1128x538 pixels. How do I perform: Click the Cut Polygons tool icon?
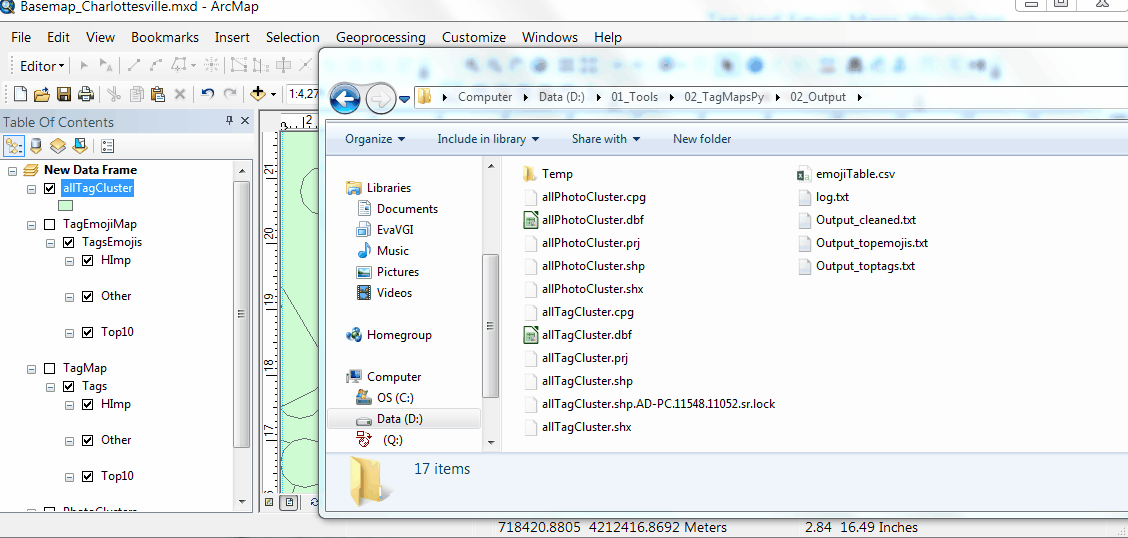284,65
